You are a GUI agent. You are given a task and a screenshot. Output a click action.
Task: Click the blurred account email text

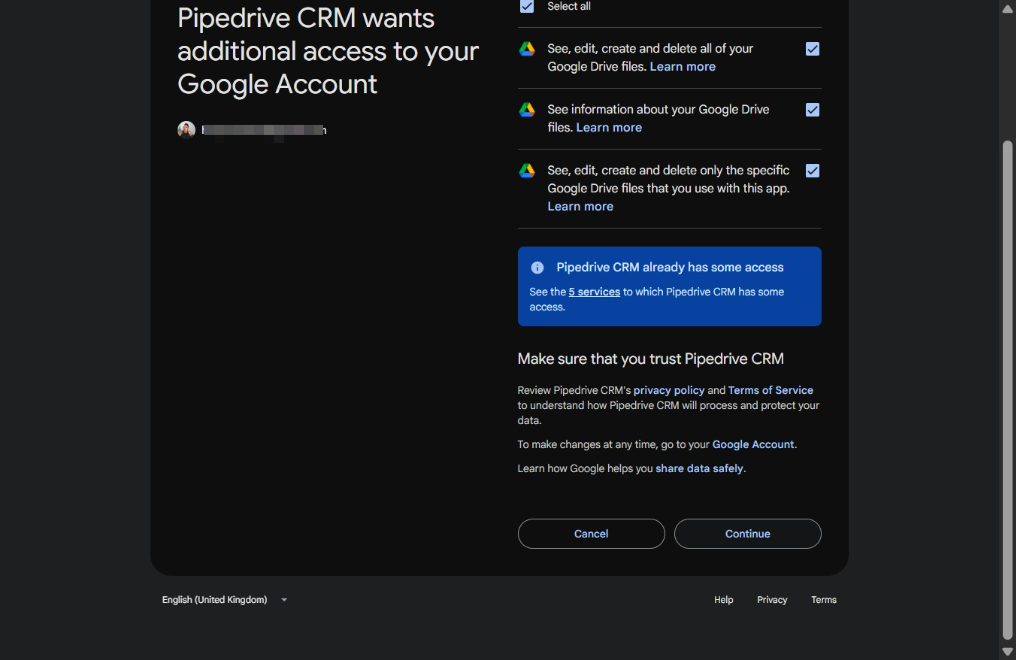click(264, 130)
